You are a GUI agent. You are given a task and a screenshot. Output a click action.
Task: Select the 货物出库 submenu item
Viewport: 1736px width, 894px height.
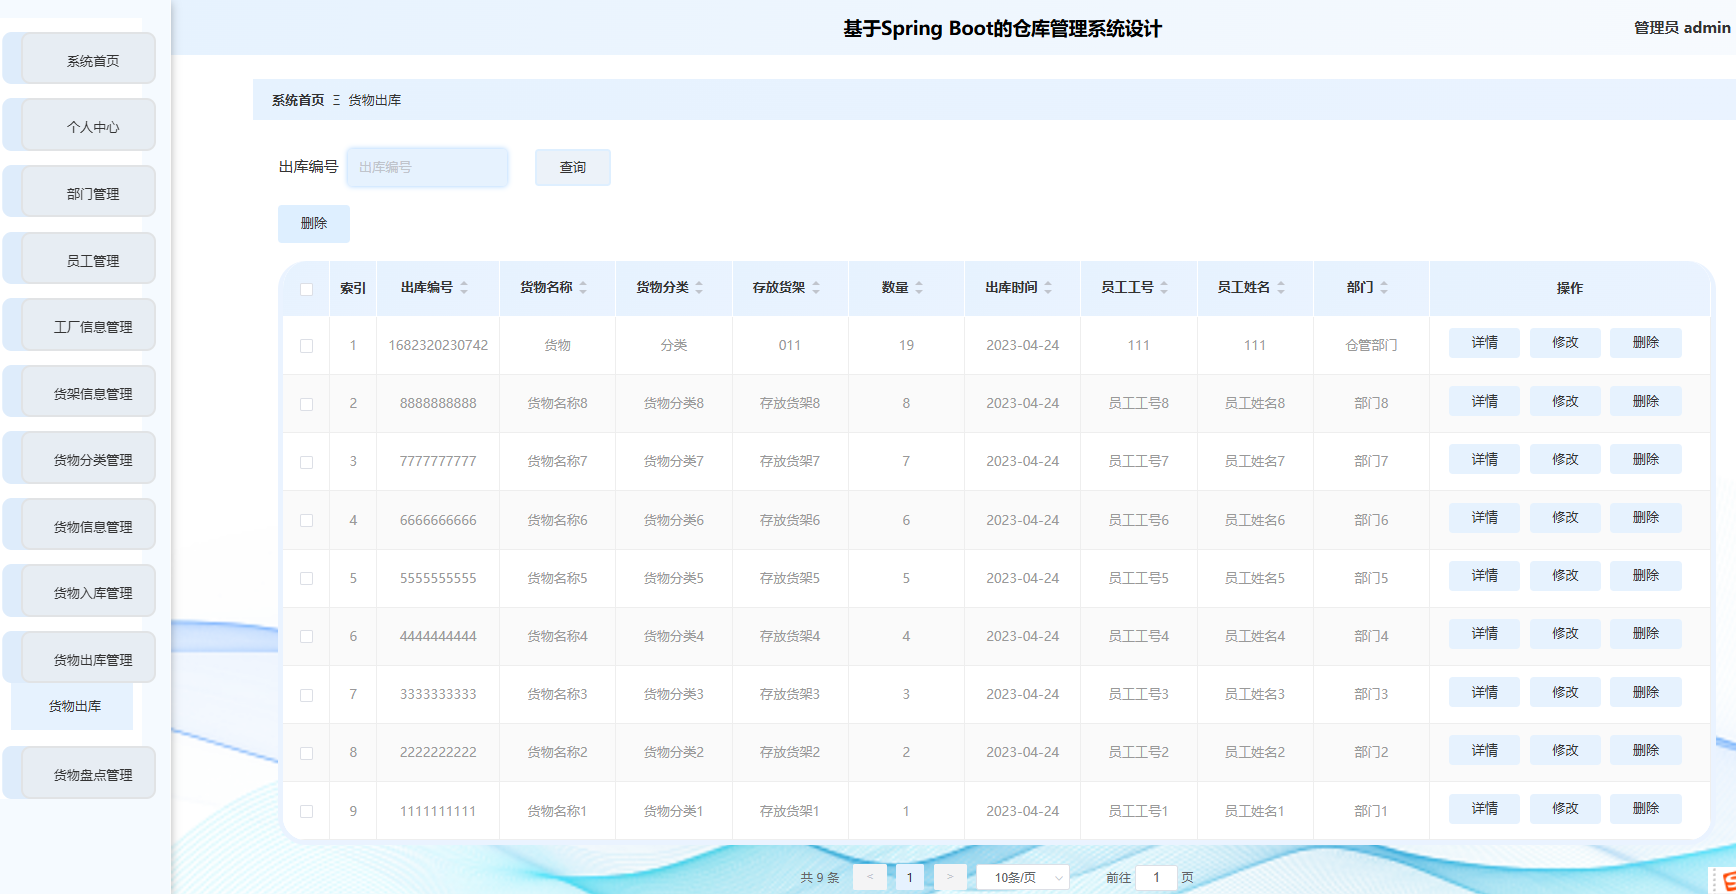point(75,706)
